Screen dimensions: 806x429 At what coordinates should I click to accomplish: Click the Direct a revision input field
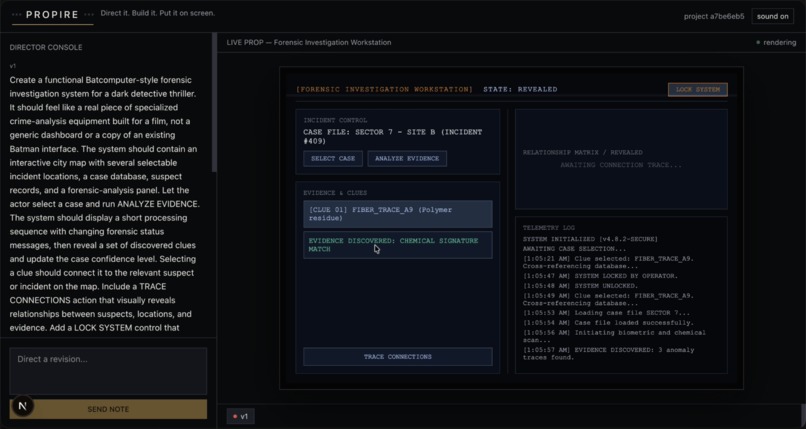[108, 371]
